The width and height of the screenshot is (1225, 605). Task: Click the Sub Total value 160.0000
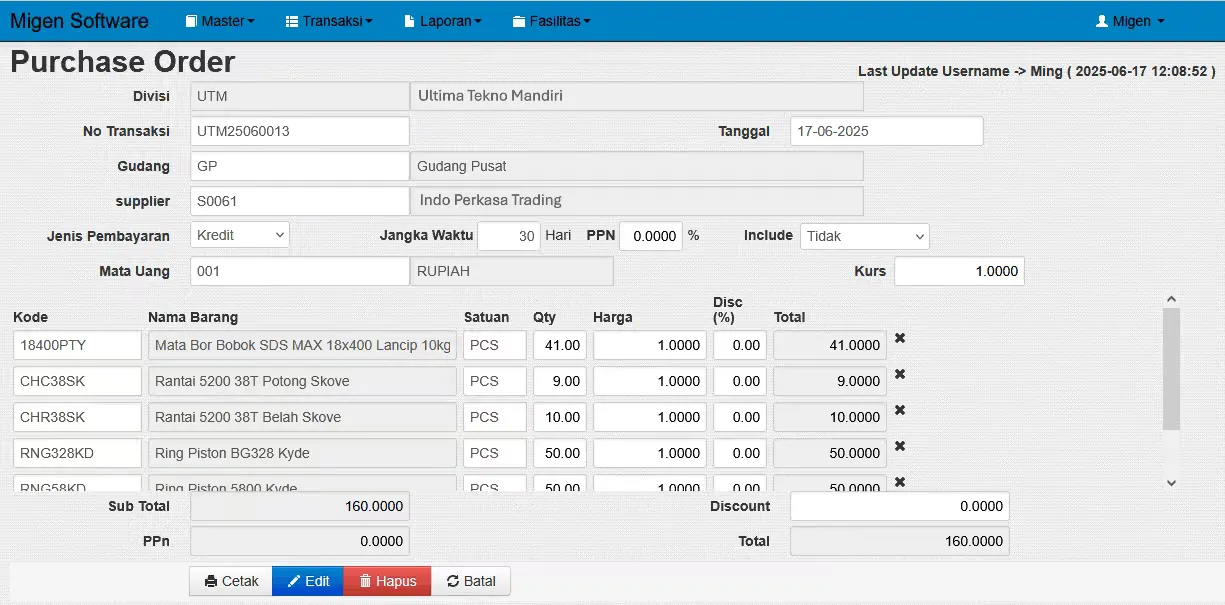tap(300, 506)
